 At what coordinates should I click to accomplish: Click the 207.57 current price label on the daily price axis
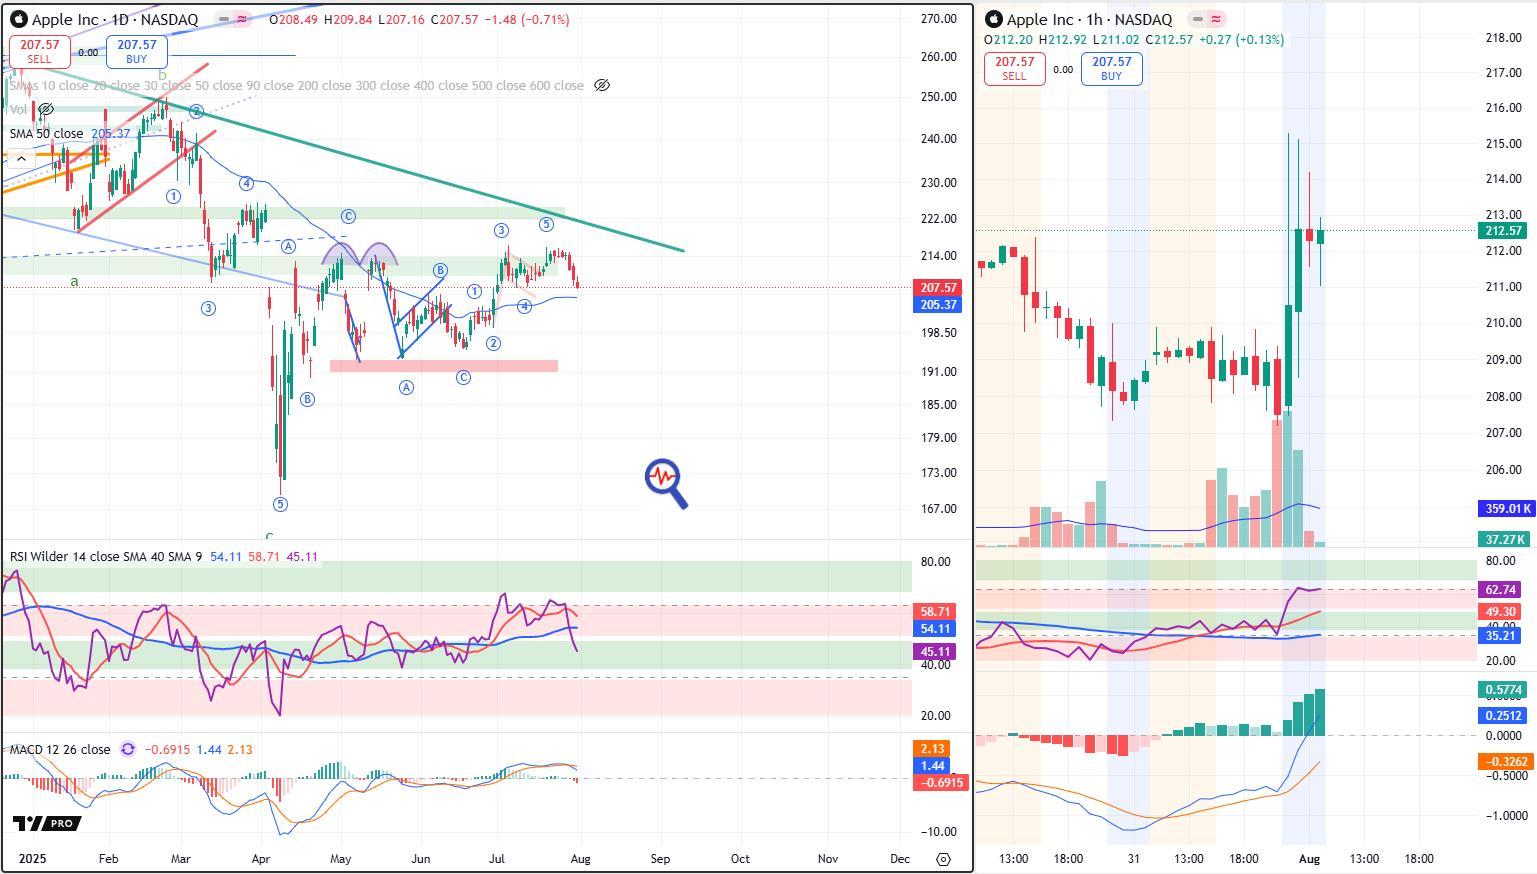(939, 287)
